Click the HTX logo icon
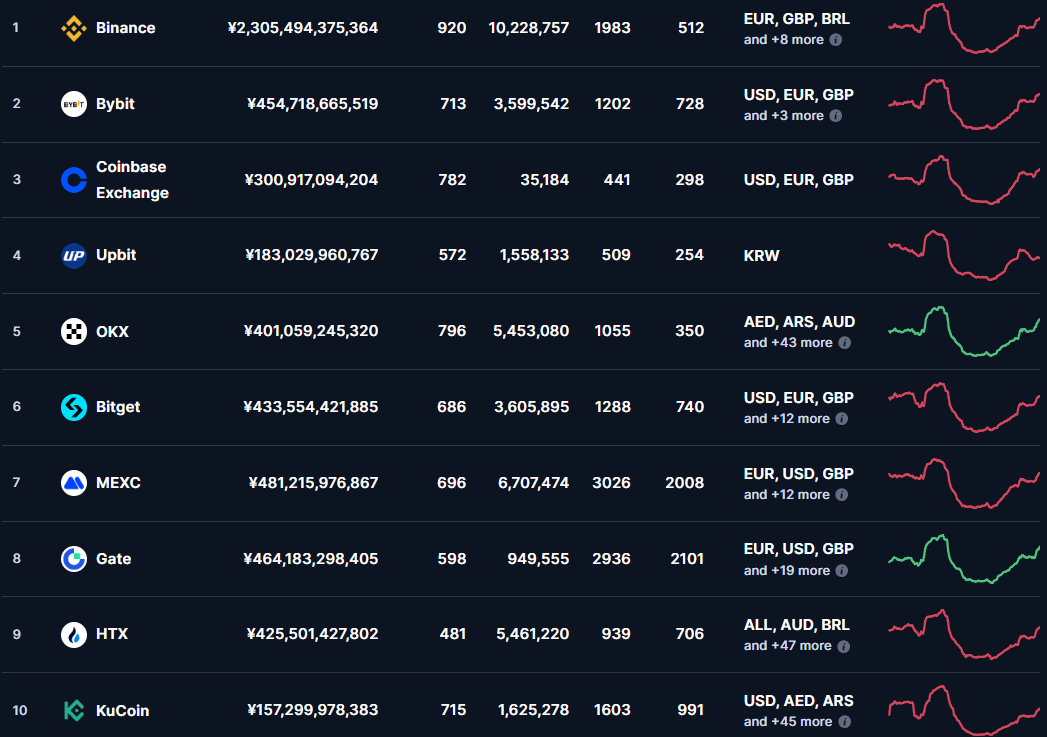 pos(73,634)
